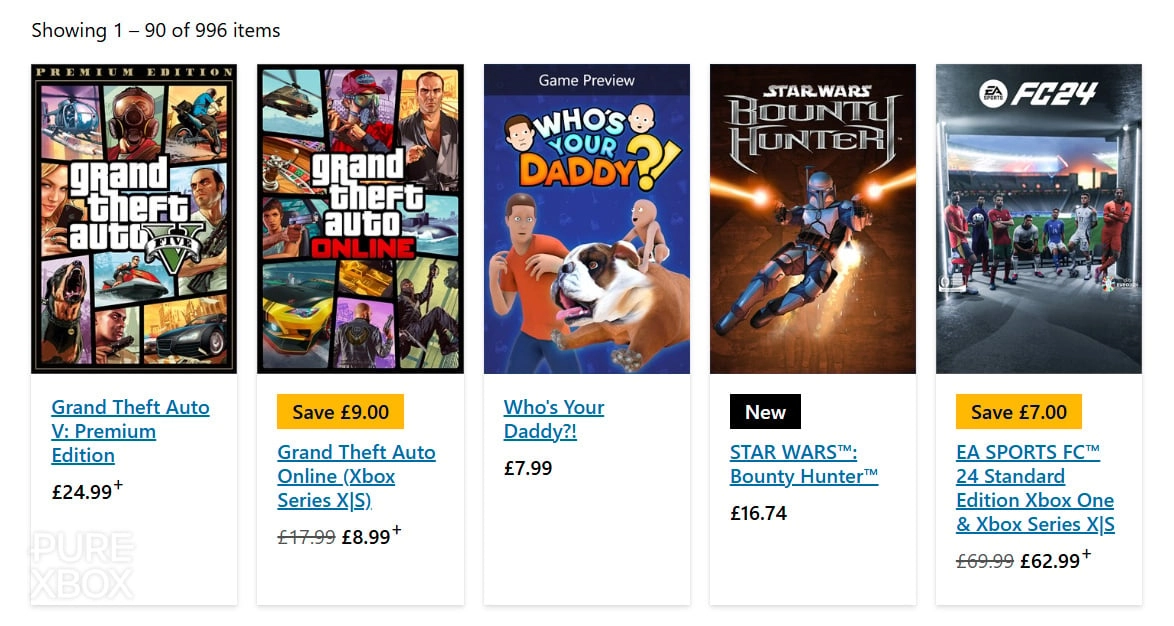Viewport: 1174px width, 626px height.
Task: Click the Game Preview banner
Action: tap(586, 81)
